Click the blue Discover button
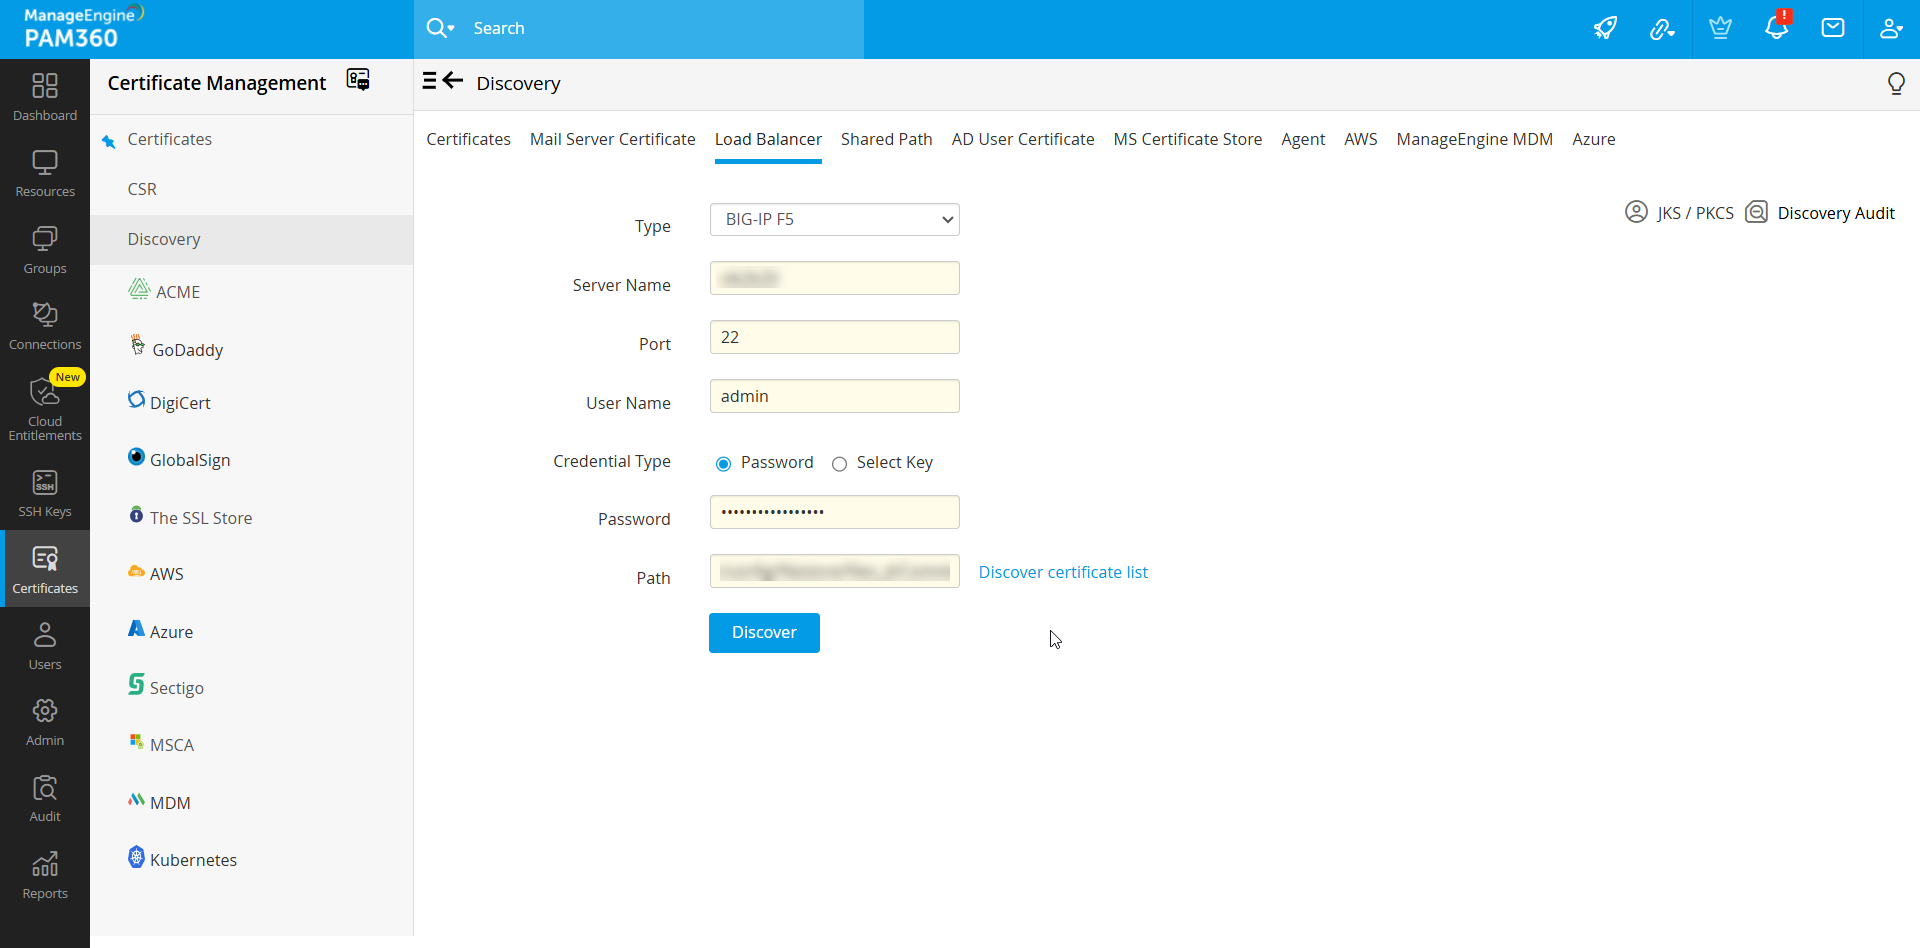 764,633
